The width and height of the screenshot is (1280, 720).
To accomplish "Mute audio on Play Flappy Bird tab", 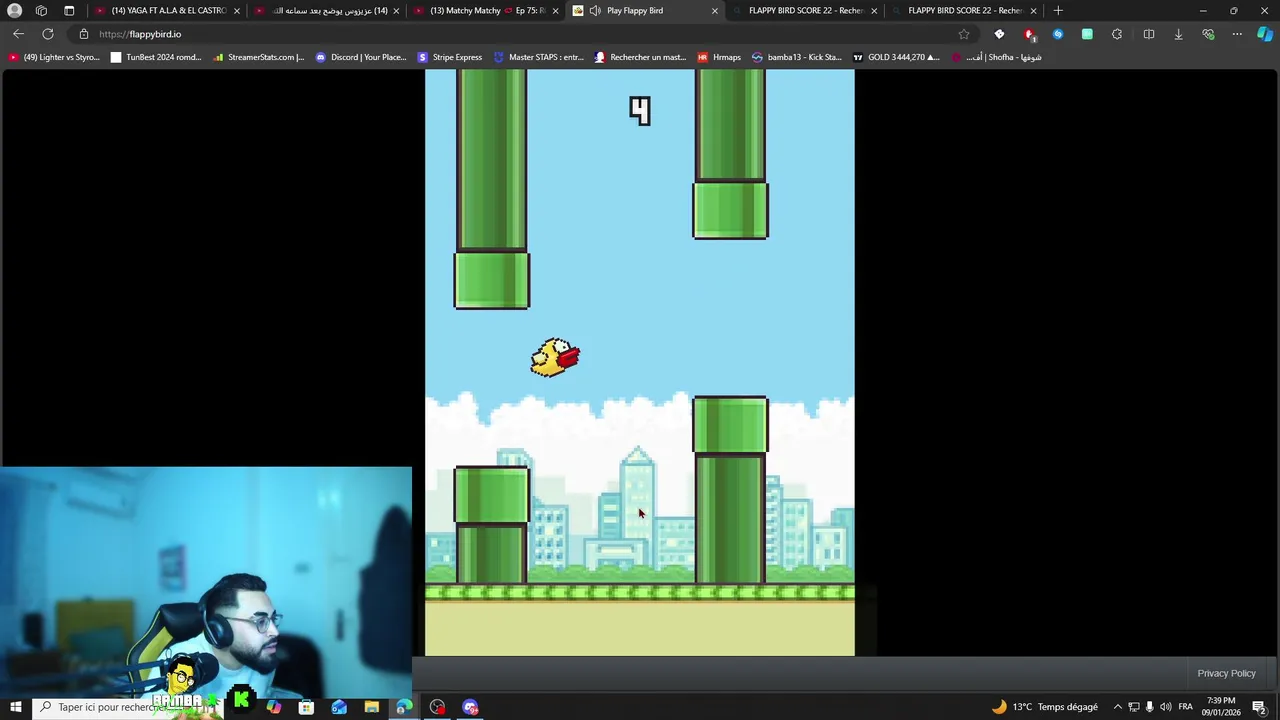I will tap(595, 10).
